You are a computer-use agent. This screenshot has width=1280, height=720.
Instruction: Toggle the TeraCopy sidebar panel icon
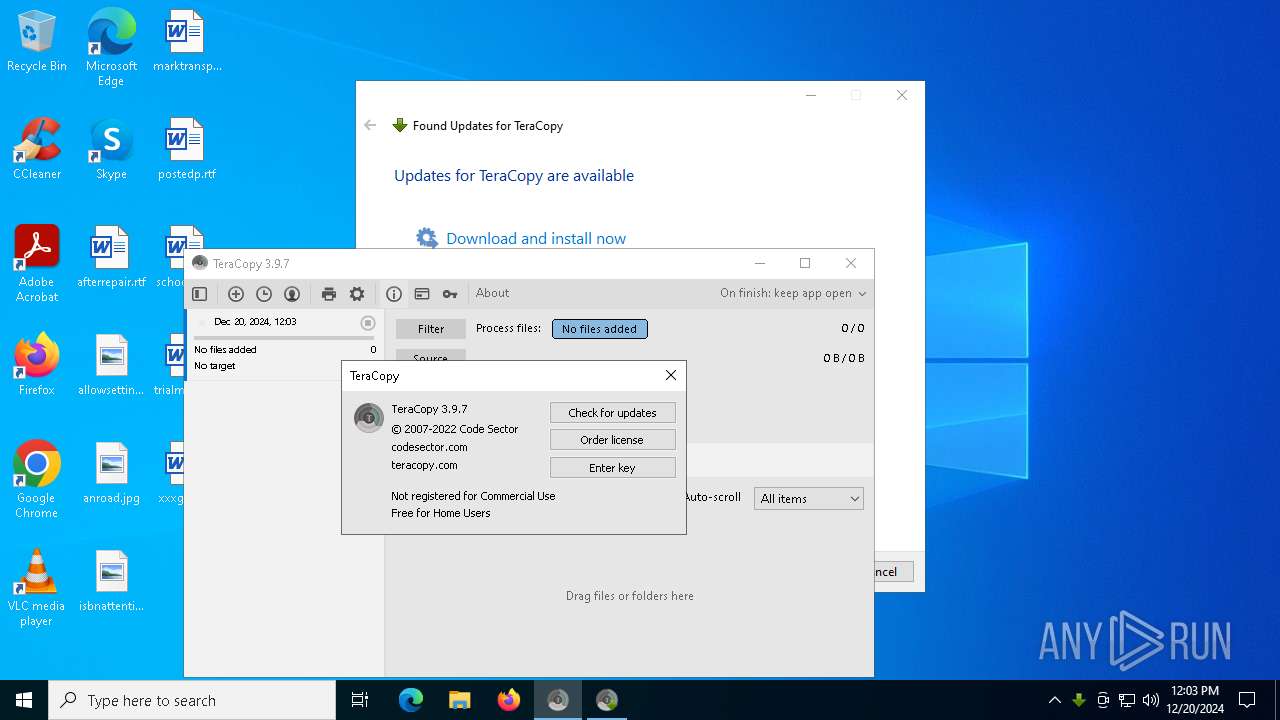(199, 294)
